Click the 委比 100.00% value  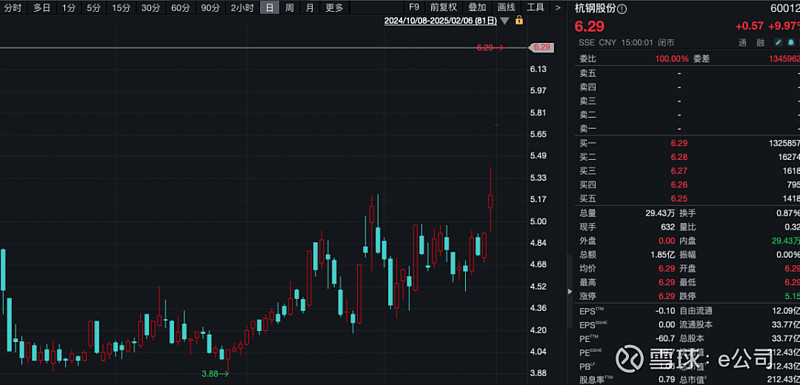tap(672, 59)
